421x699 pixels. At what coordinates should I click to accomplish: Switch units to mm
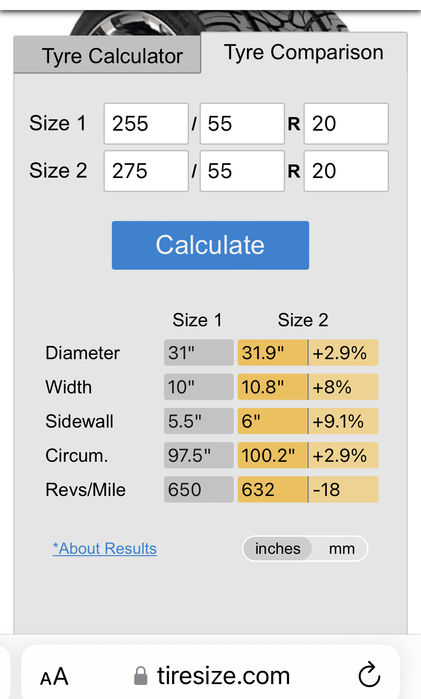tap(342, 548)
